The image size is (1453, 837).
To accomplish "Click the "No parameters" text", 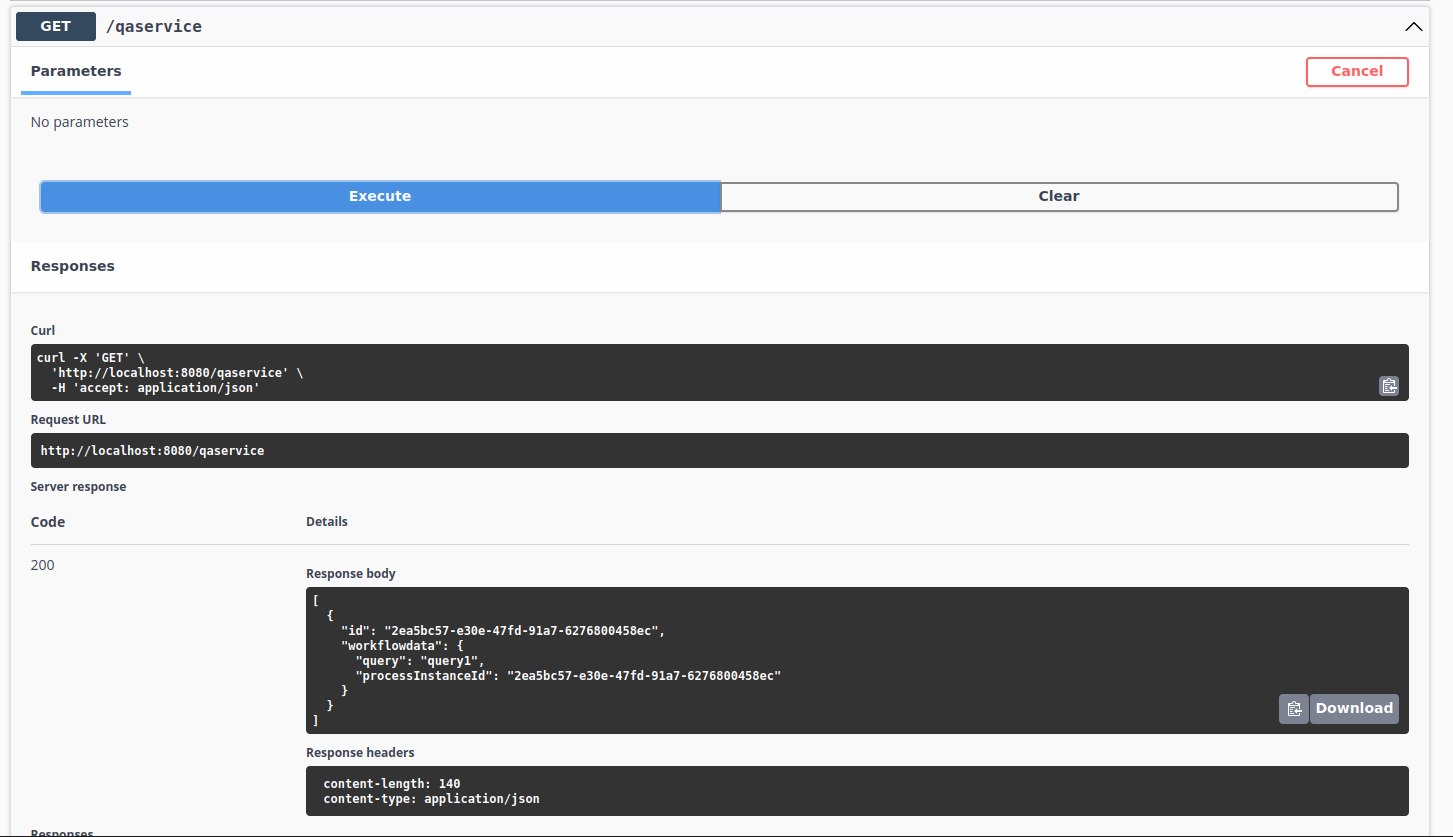I will (80, 122).
